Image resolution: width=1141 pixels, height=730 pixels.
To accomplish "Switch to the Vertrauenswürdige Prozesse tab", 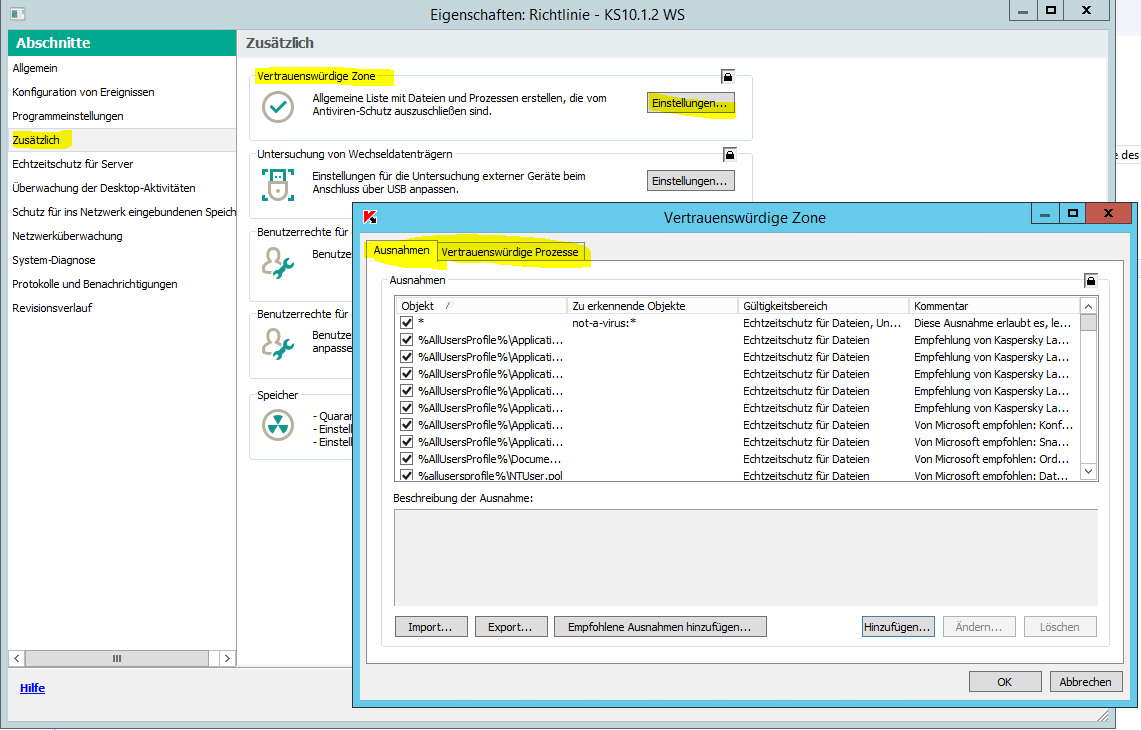I will coord(510,252).
